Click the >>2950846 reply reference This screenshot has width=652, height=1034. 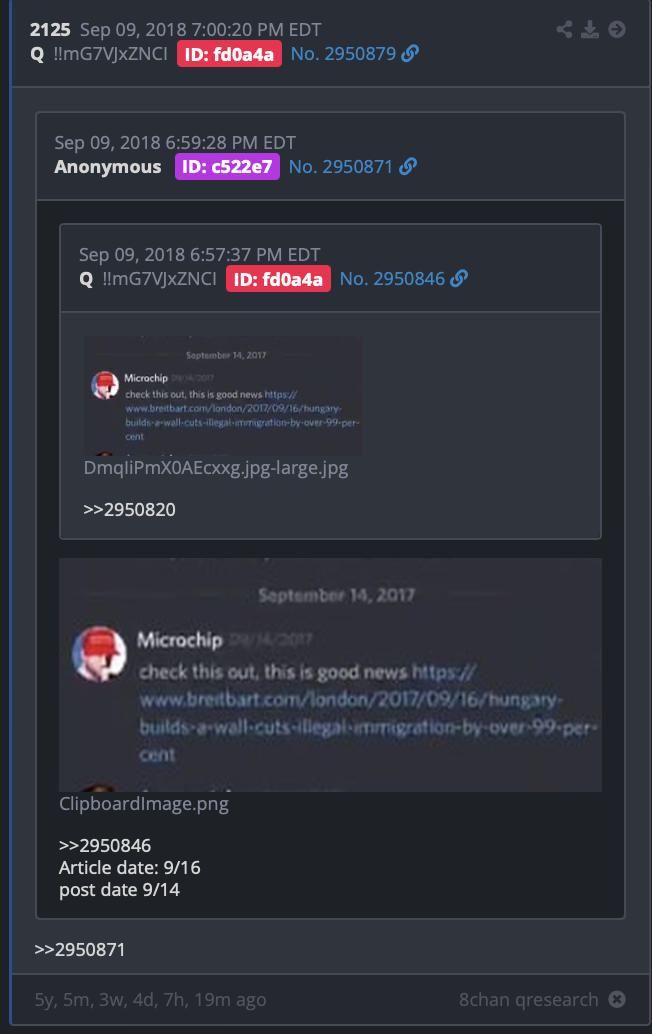click(105, 845)
